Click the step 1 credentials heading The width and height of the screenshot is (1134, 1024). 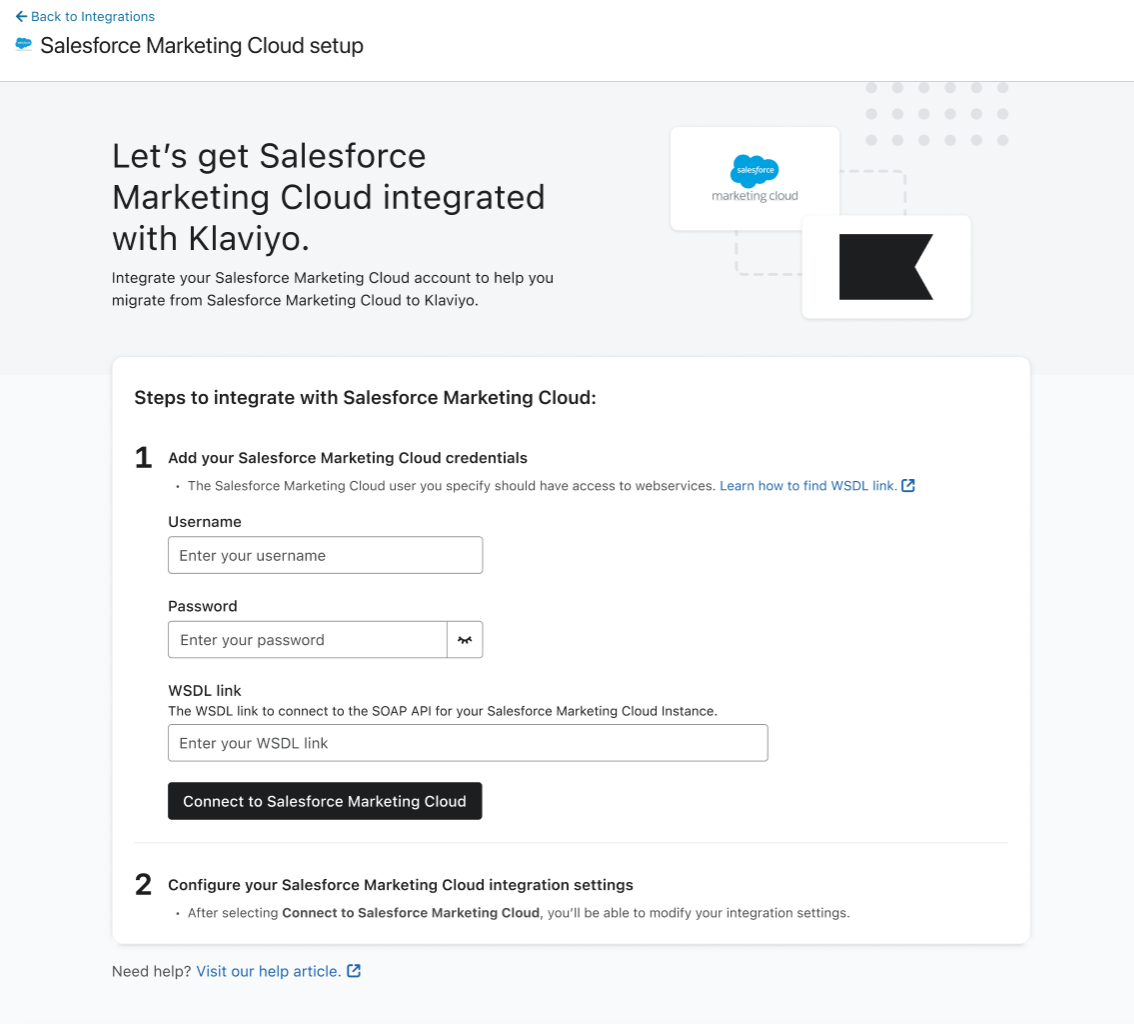(x=347, y=458)
